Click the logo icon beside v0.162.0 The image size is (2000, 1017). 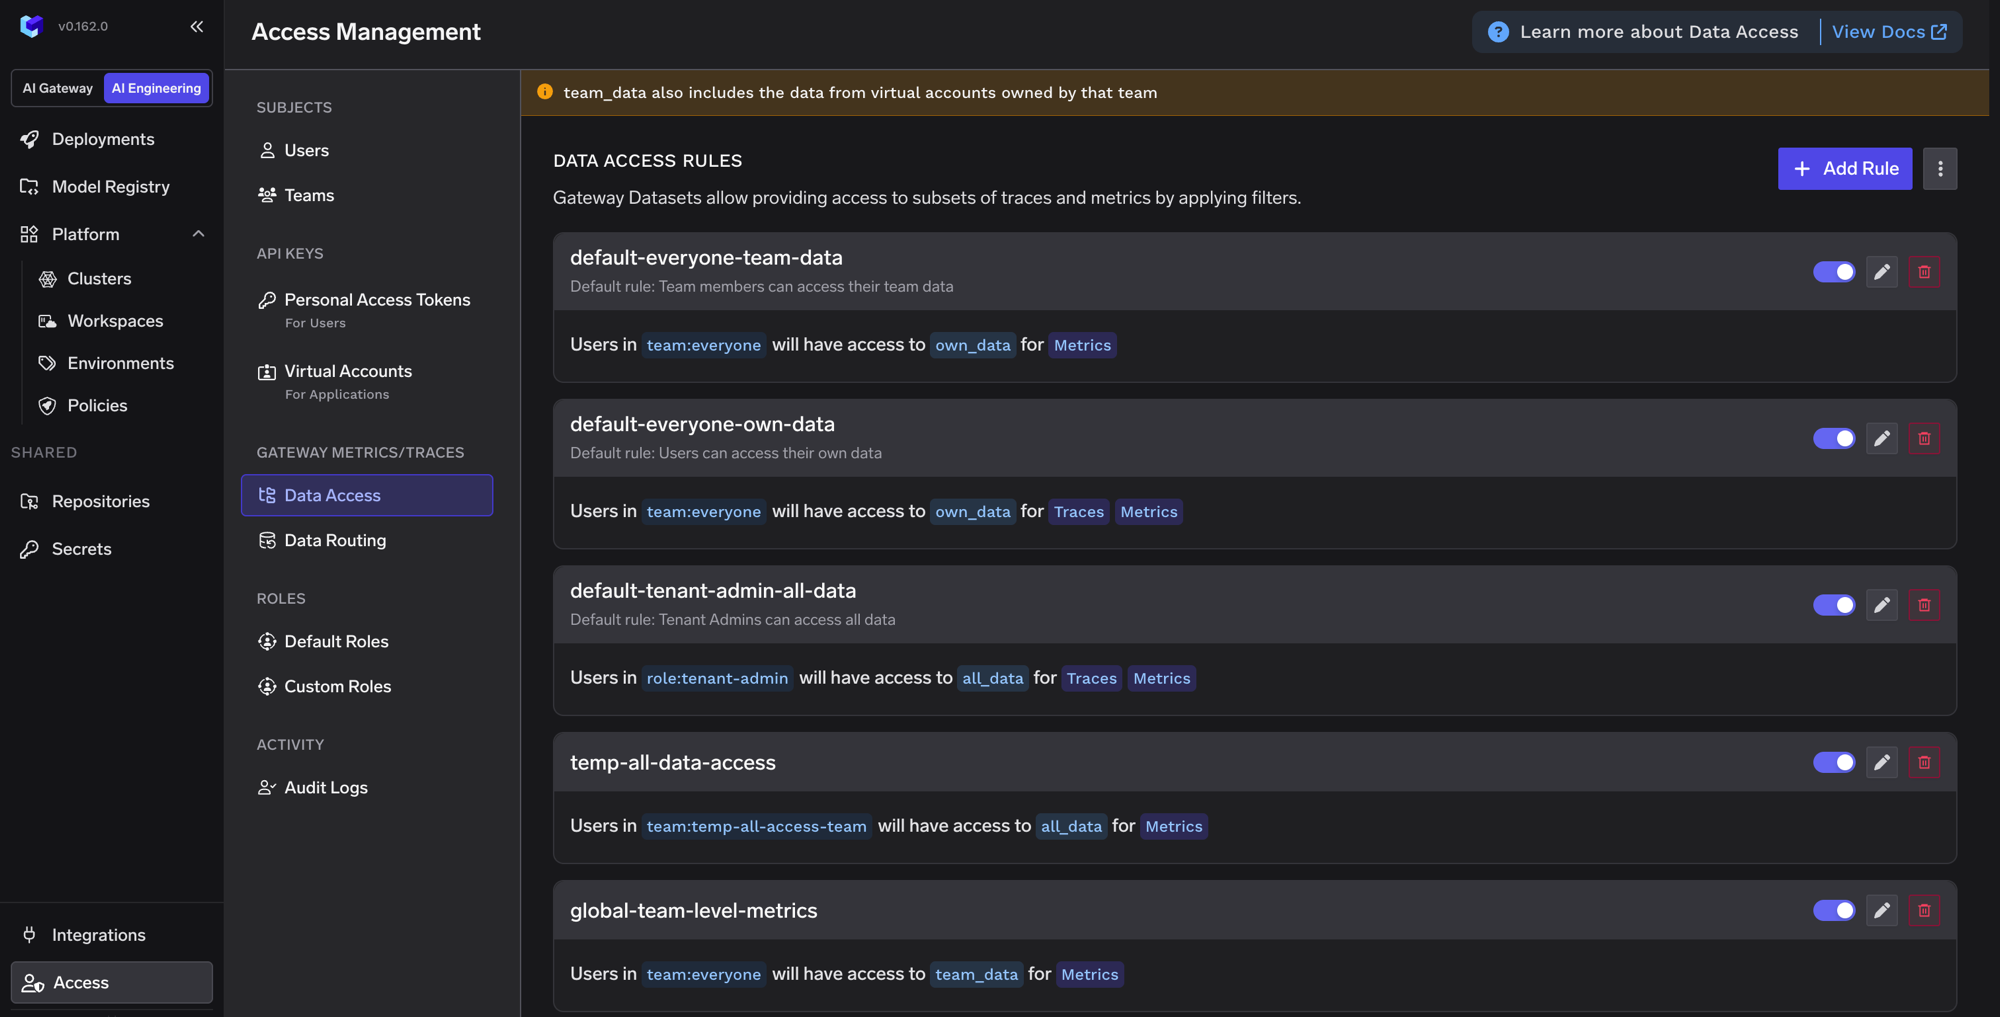(31, 26)
